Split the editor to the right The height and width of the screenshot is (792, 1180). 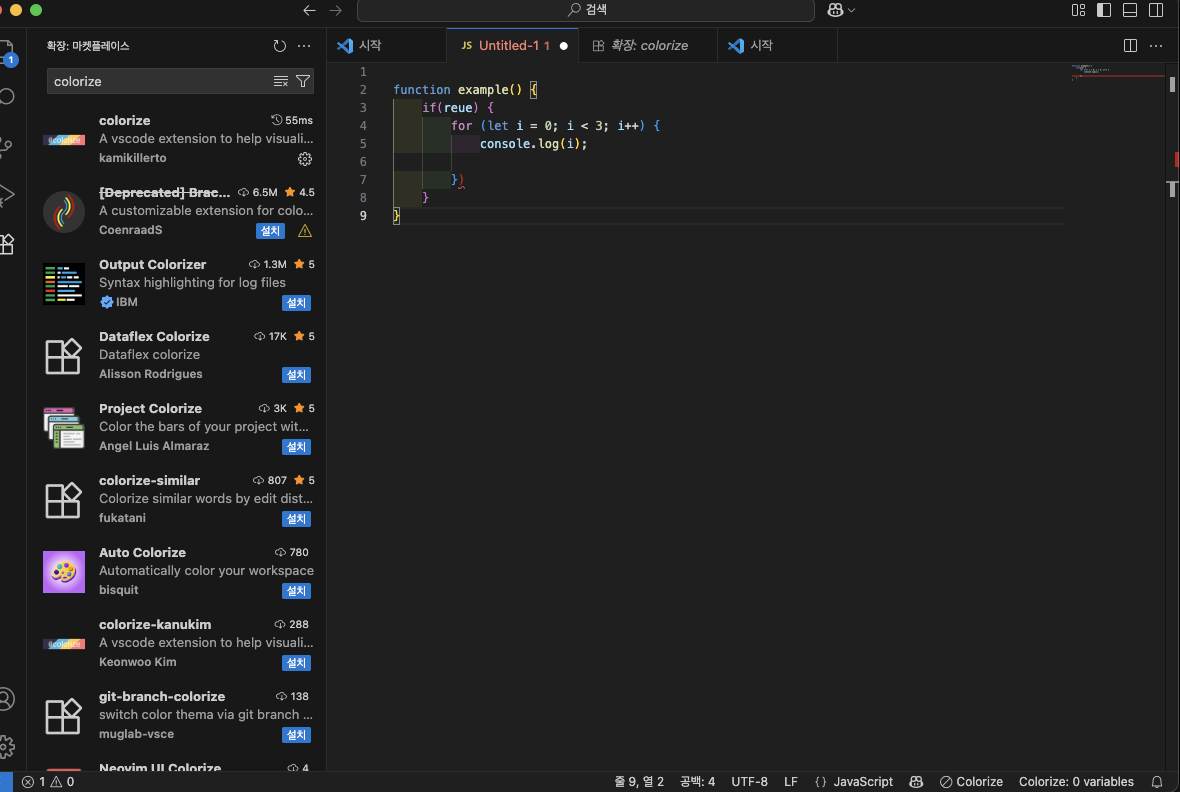[1130, 46]
